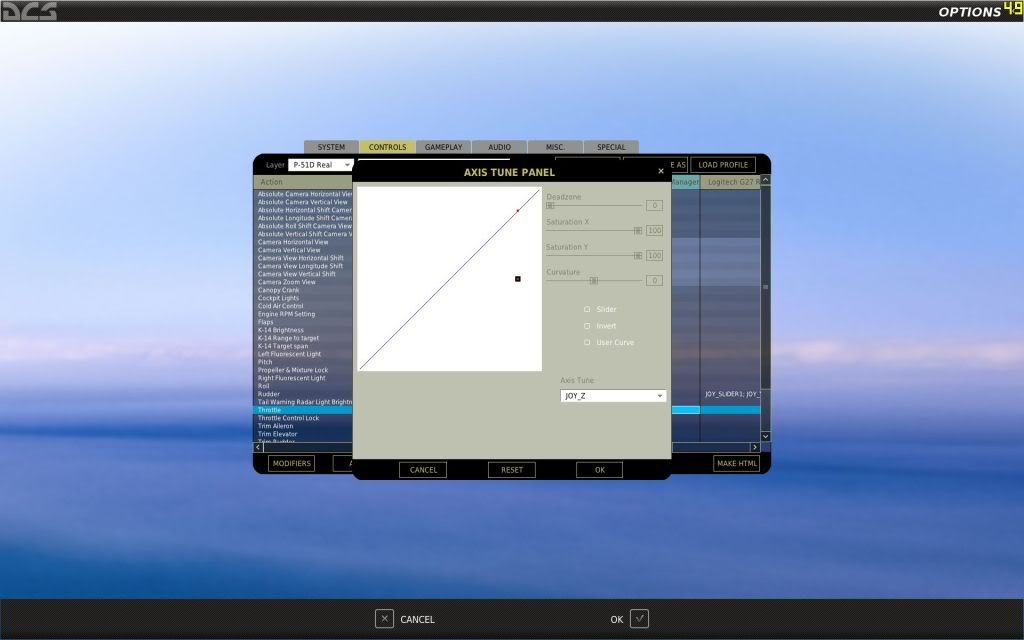This screenshot has height=640, width=1024.
Task: Open the GAMEPLAY tab
Action: [x=443, y=147]
